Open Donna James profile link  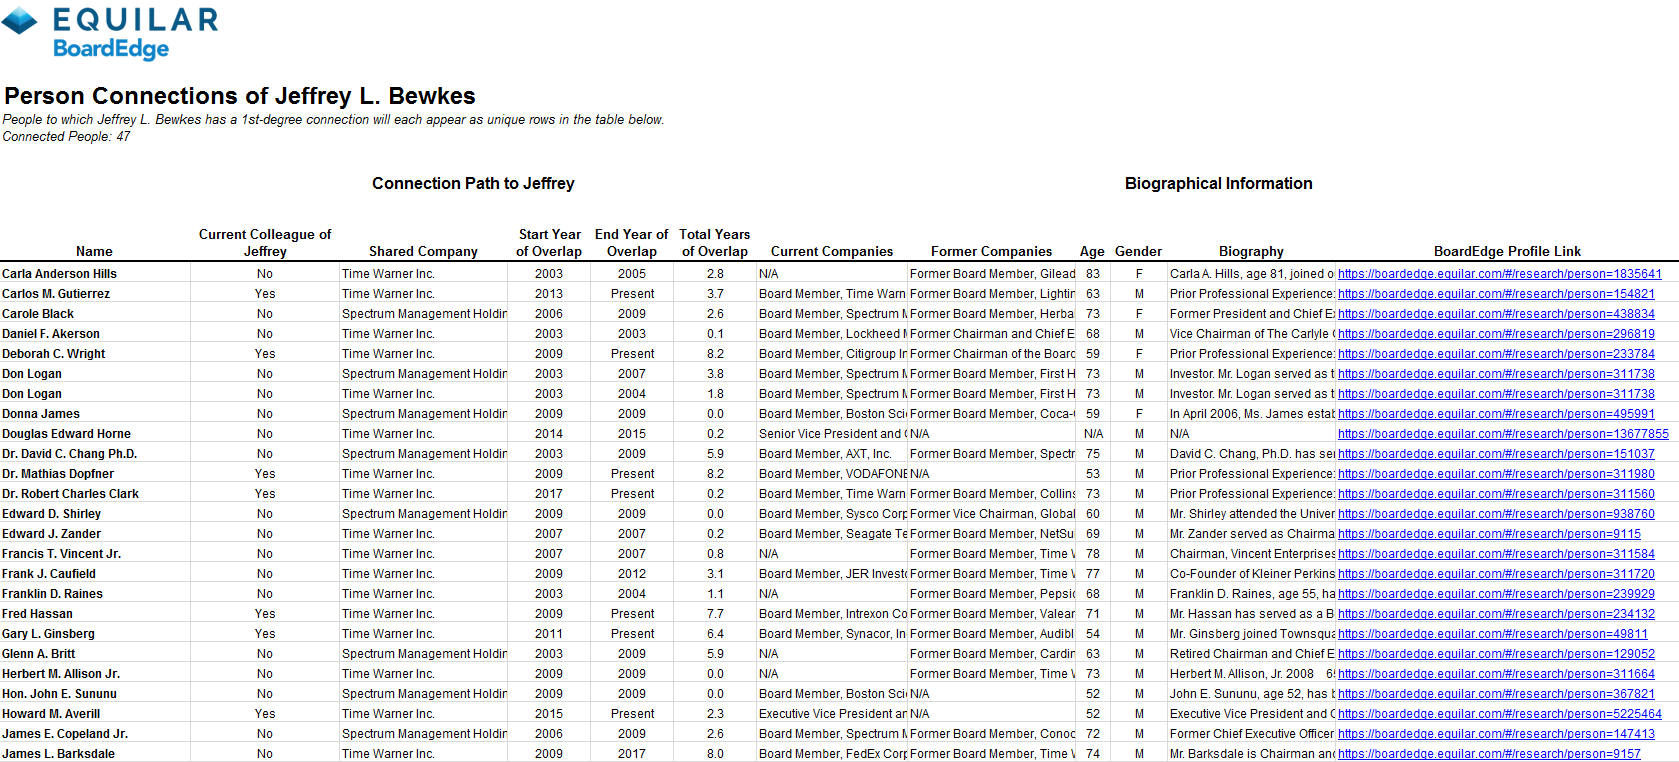(1496, 414)
